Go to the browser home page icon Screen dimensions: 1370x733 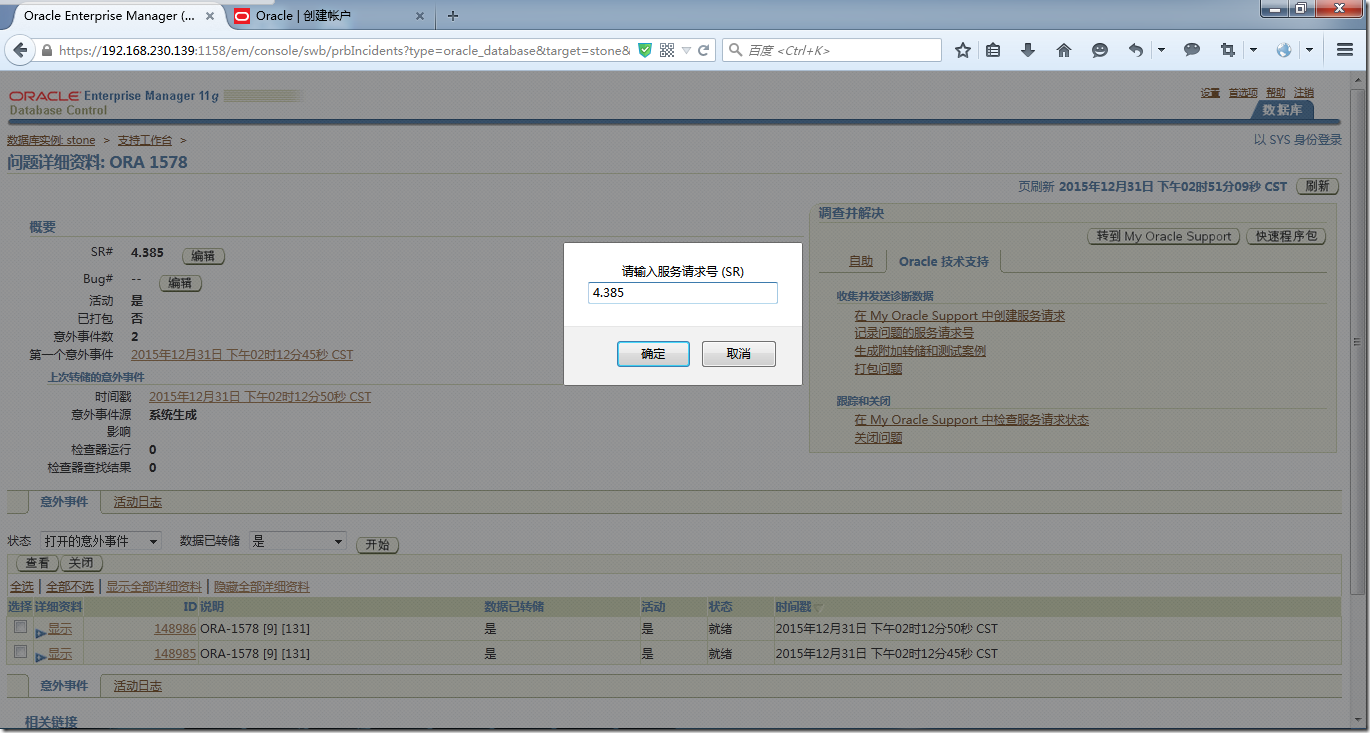point(1064,50)
